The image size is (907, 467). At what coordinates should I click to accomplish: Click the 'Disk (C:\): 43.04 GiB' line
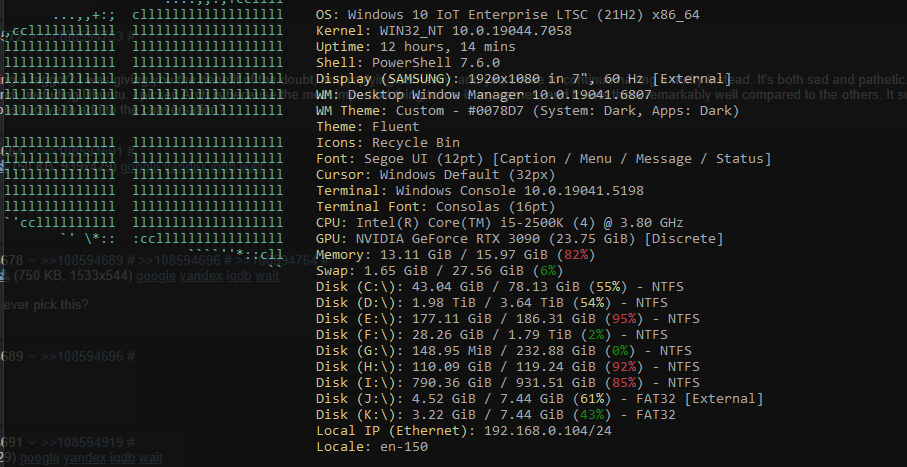click(x=500, y=286)
